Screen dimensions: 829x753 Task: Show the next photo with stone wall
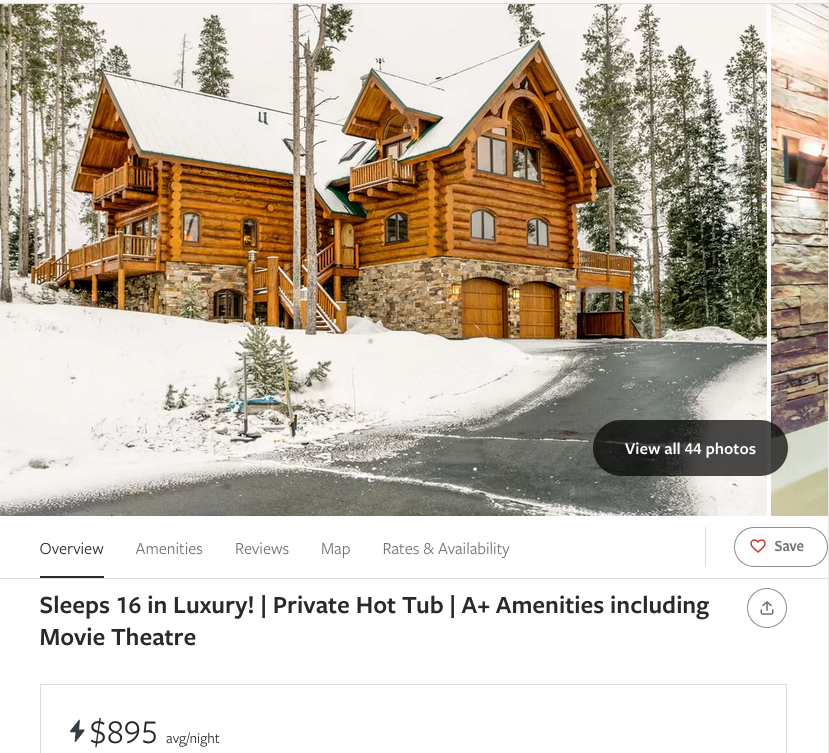click(x=800, y=259)
